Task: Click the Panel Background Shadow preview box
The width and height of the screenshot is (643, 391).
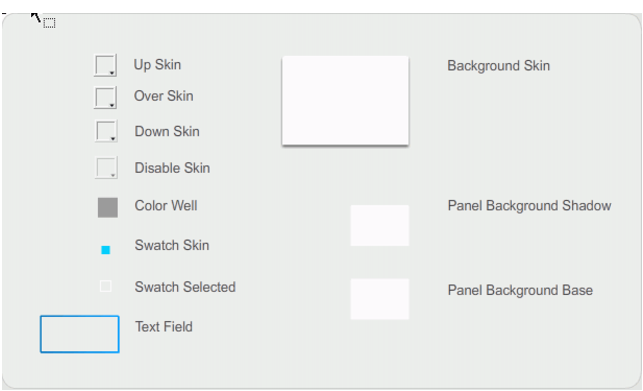Action: [x=380, y=226]
